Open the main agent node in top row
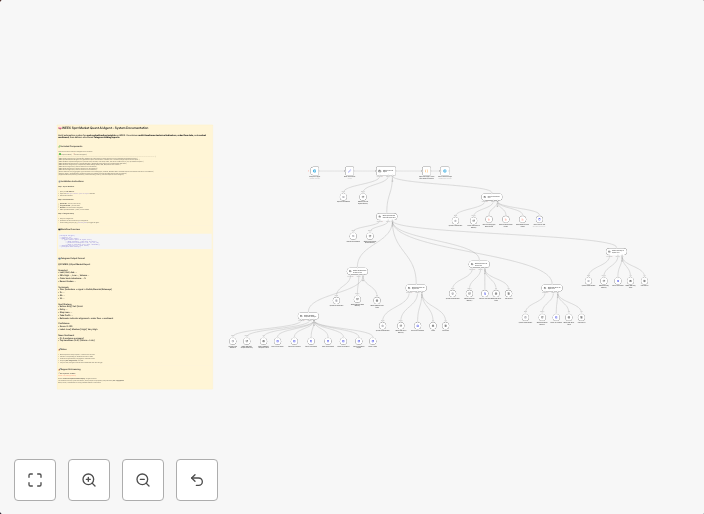This screenshot has width=704, height=514. 386,171
